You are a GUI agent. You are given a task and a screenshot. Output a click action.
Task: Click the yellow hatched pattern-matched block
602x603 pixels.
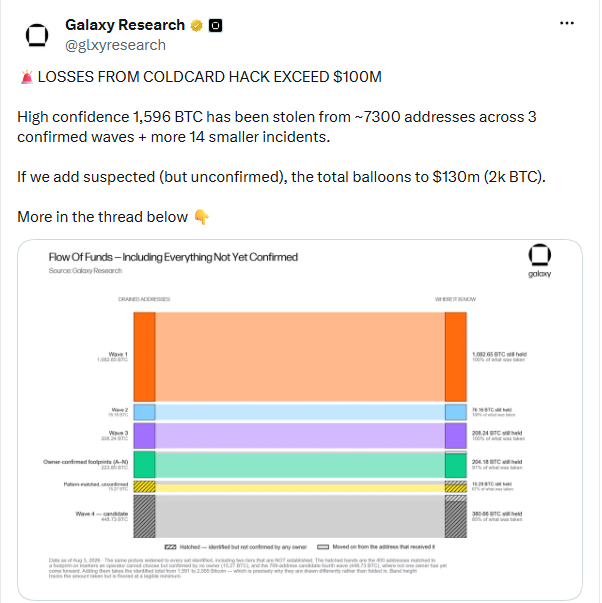[145, 486]
